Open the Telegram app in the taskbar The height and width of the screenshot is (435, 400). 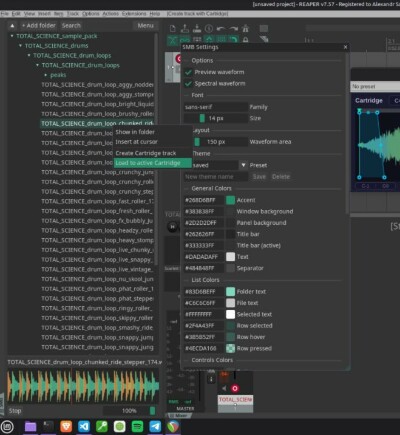[155, 426]
